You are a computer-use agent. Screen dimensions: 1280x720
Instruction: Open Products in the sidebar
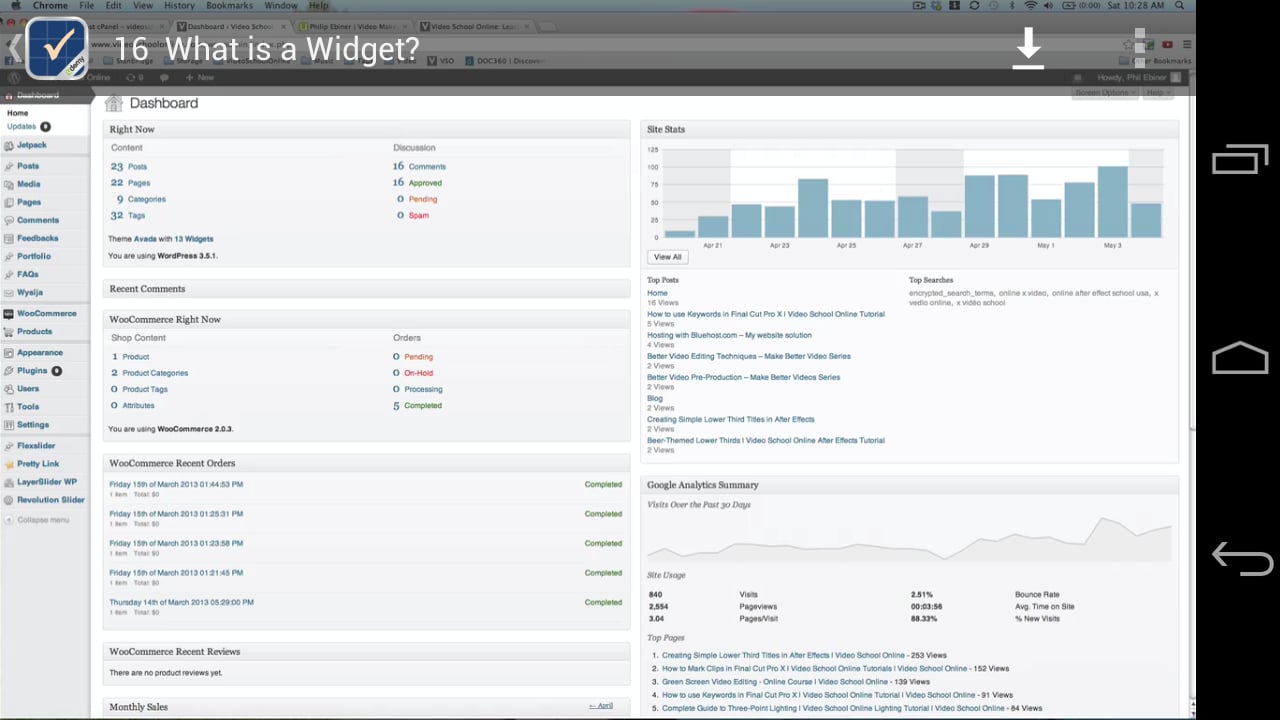tap(35, 331)
